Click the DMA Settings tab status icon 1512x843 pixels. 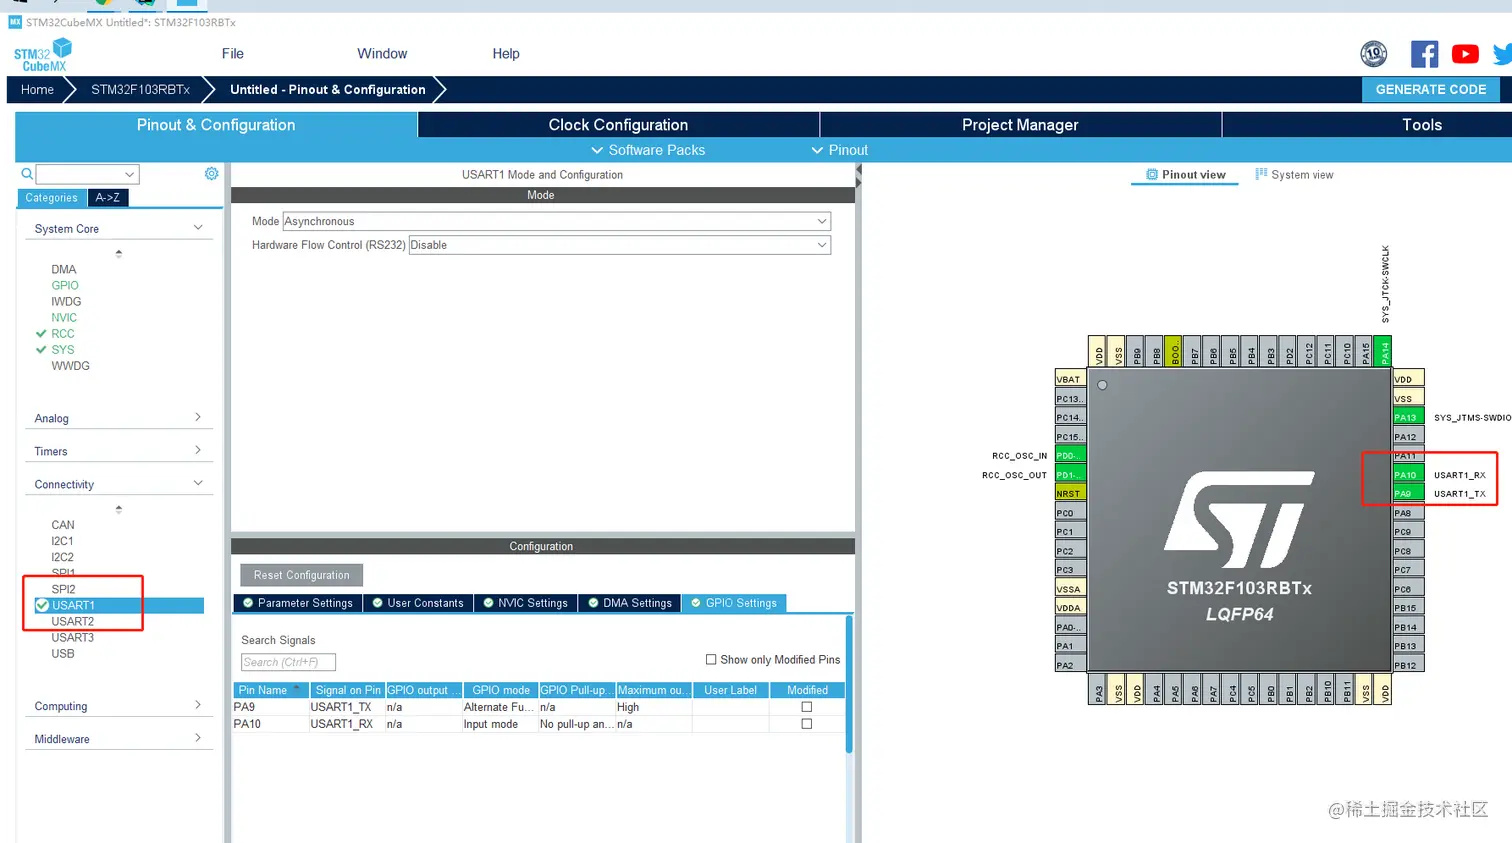[x=593, y=603]
